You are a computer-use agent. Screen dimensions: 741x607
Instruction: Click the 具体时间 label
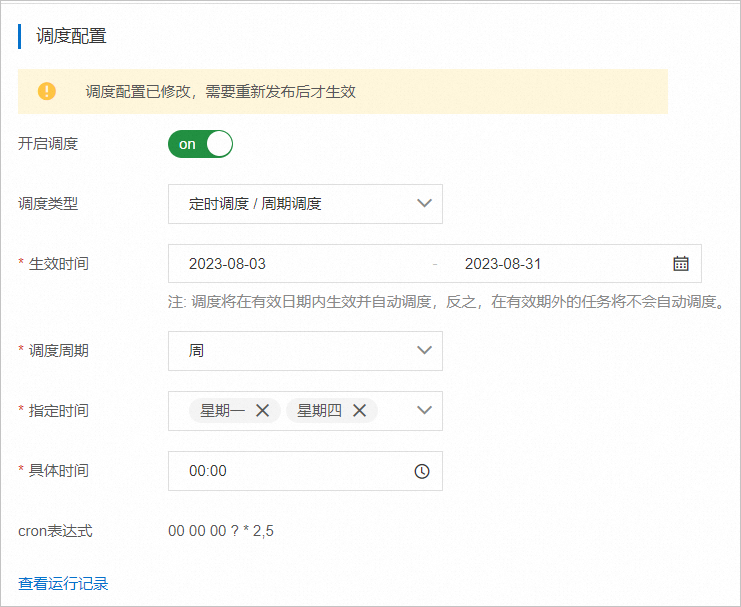(59, 471)
